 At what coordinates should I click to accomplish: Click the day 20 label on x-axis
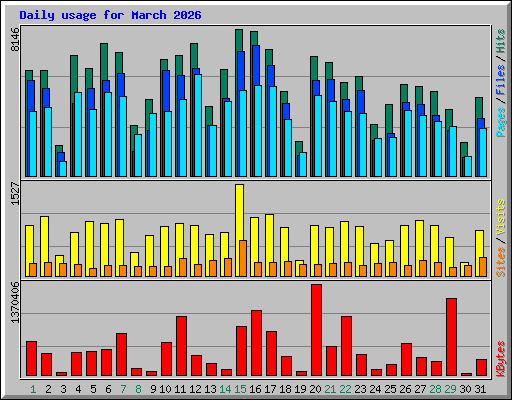(x=315, y=389)
